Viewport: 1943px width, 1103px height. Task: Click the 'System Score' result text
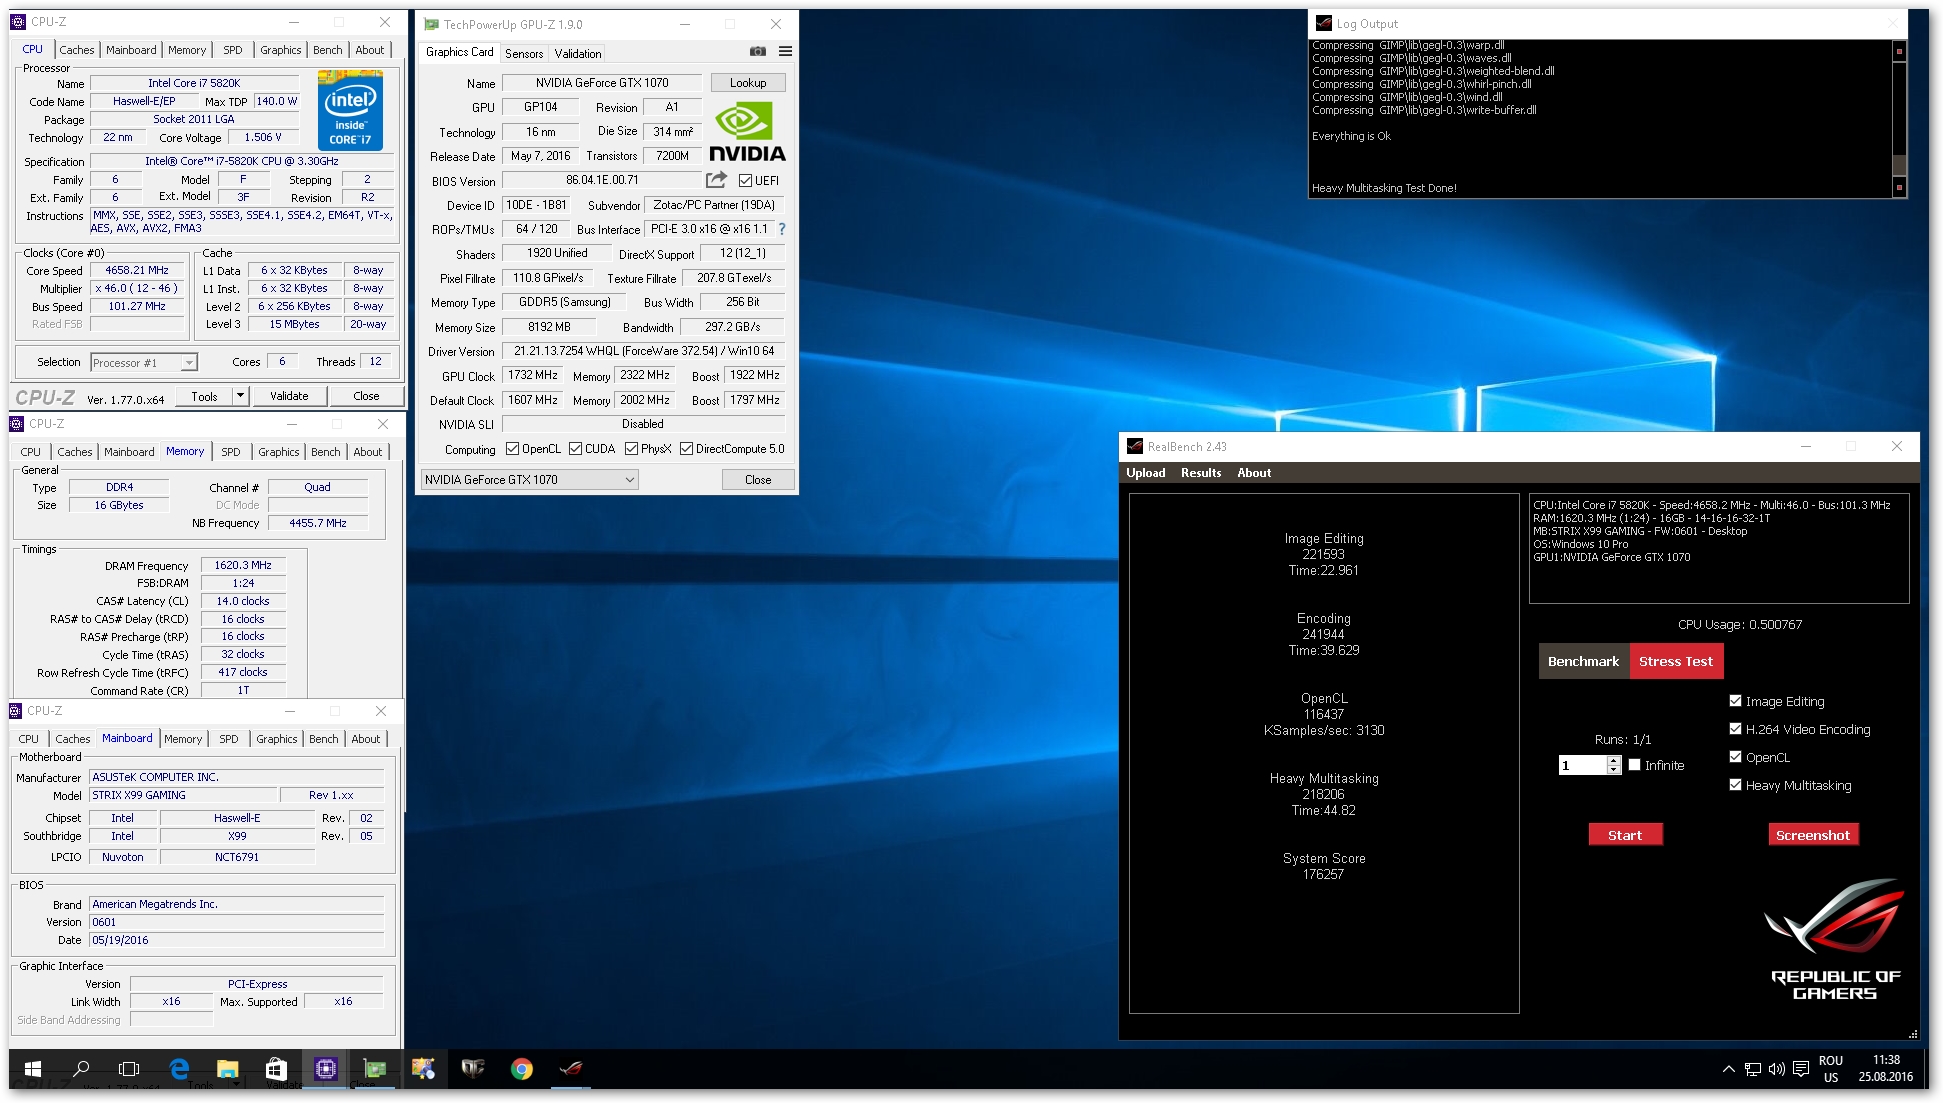1324,858
